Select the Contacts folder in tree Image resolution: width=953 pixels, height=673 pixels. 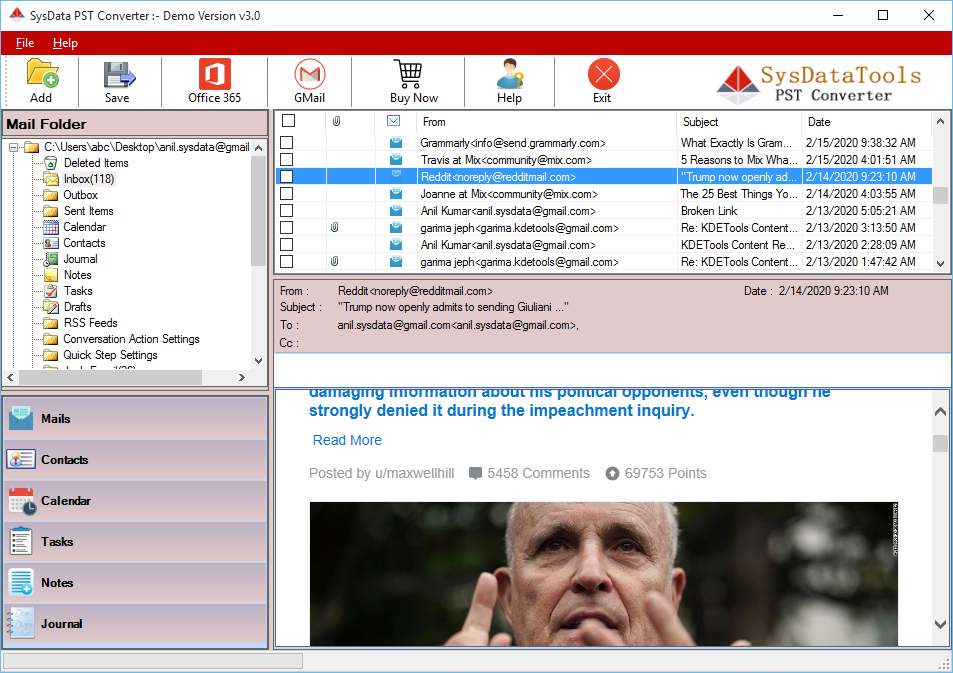(84, 243)
